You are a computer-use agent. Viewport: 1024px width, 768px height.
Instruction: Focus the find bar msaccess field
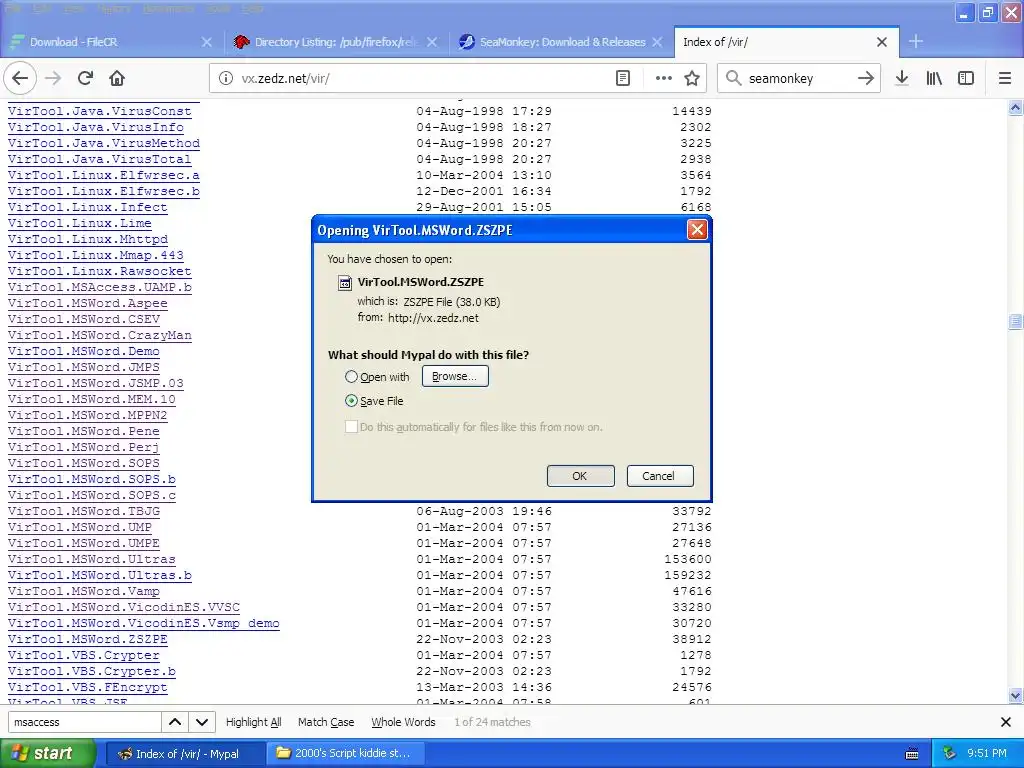(x=84, y=722)
